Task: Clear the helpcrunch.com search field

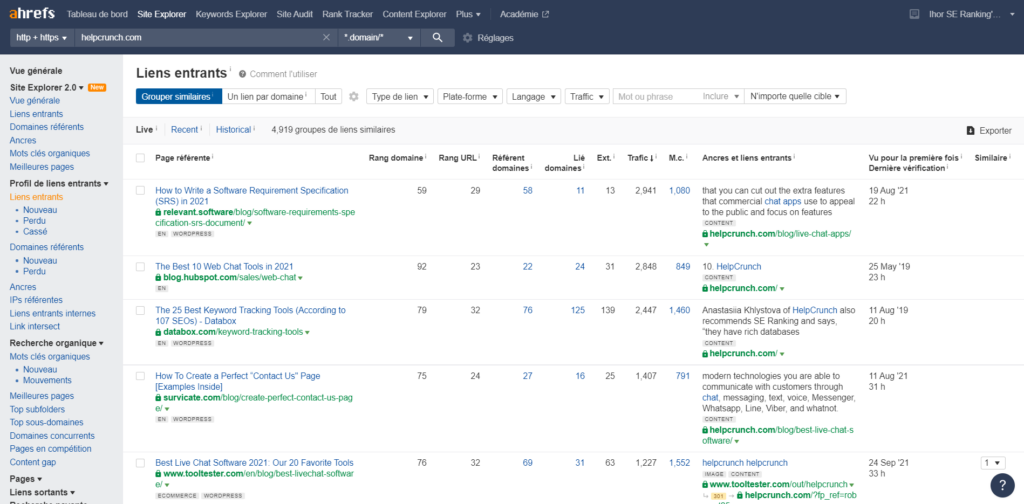Action: tap(326, 38)
